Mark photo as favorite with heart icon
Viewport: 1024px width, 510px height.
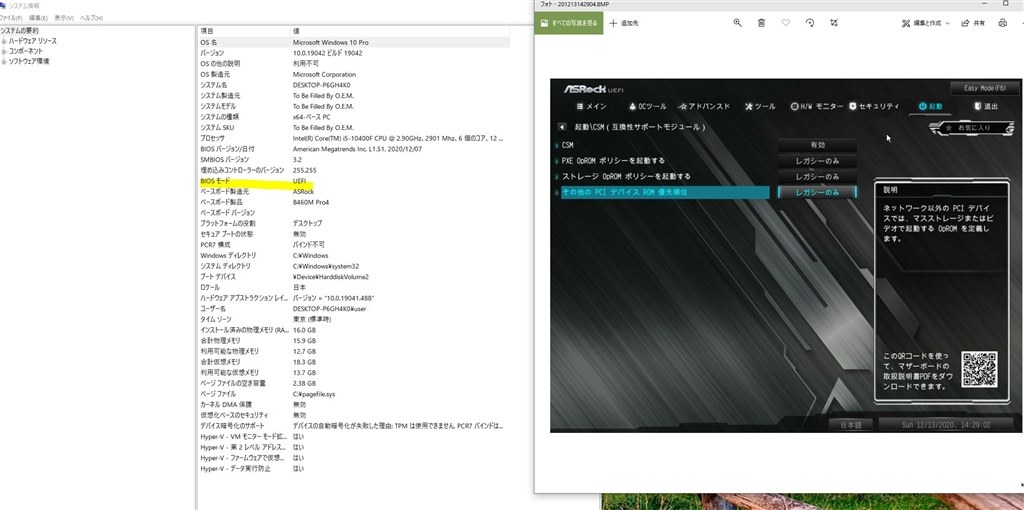click(786, 23)
